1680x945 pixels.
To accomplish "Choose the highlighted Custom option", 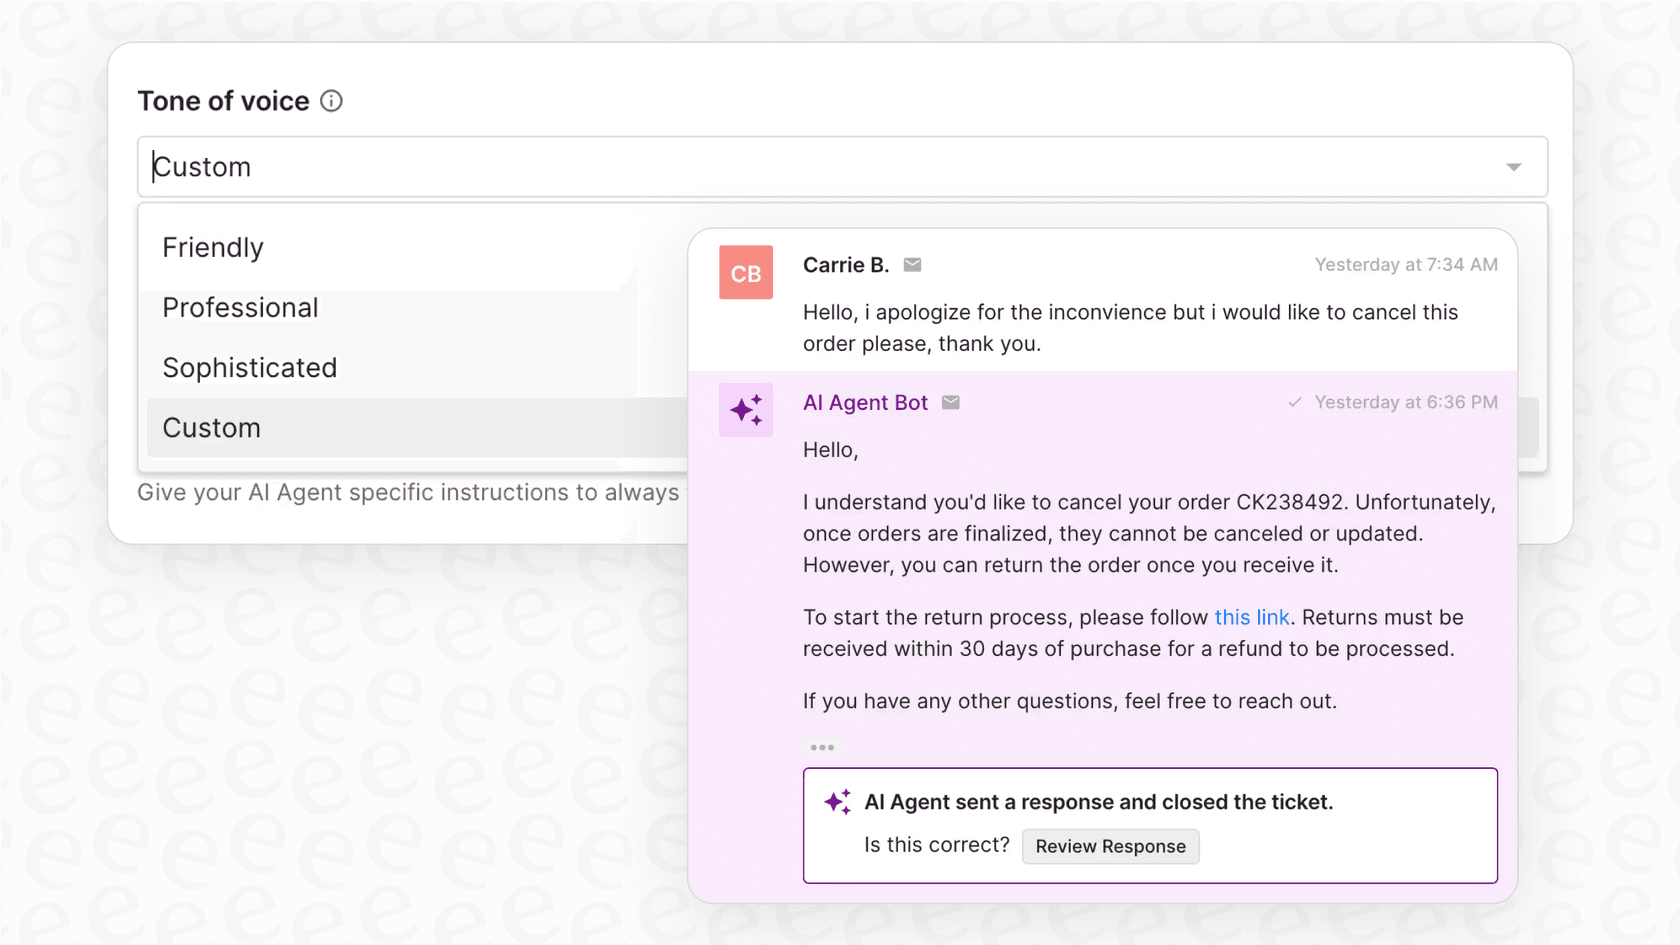I will [x=211, y=427].
